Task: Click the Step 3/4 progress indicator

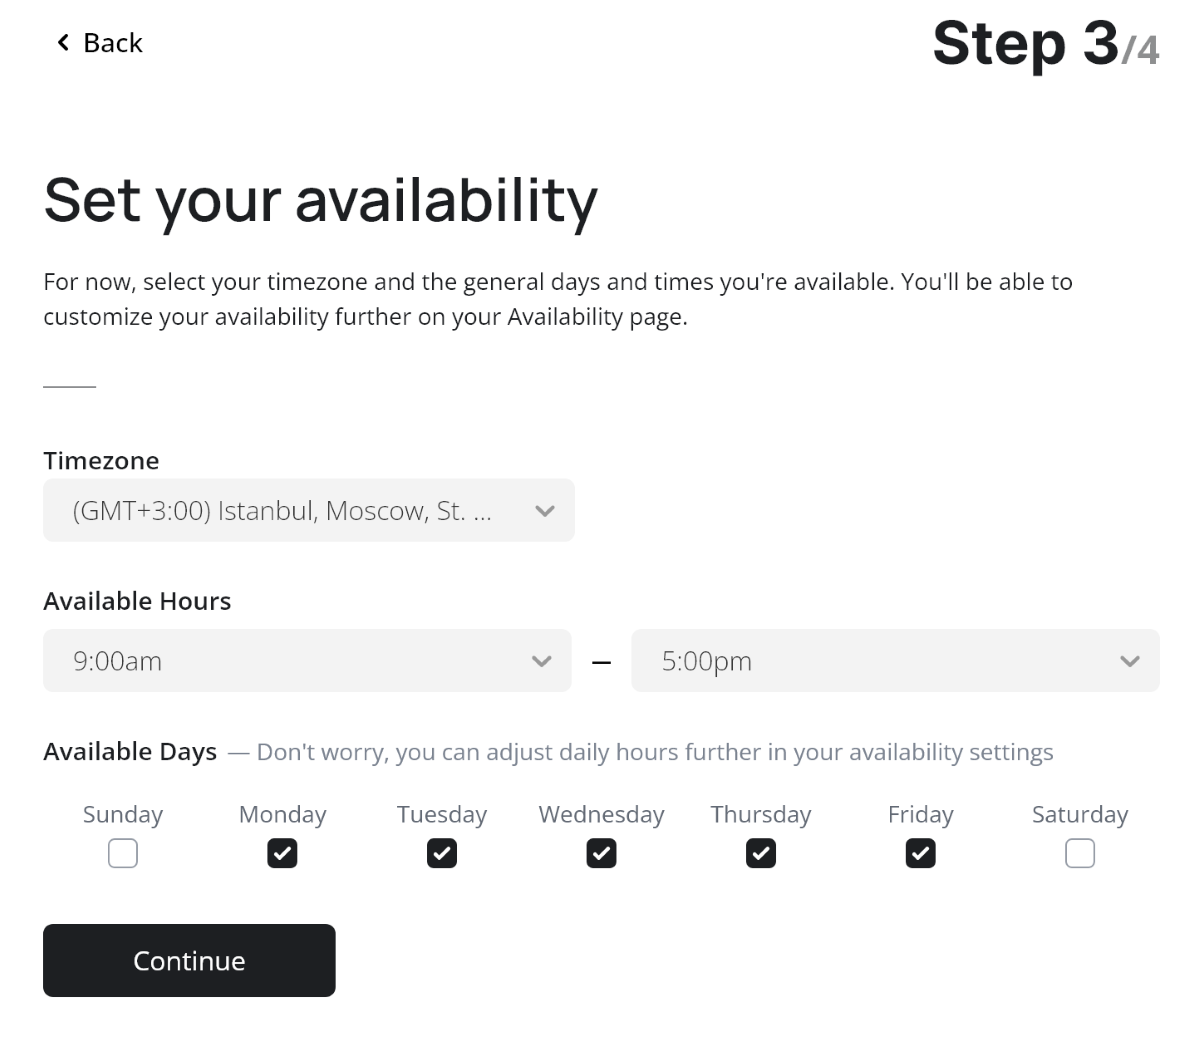Action: pos(1045,44)
